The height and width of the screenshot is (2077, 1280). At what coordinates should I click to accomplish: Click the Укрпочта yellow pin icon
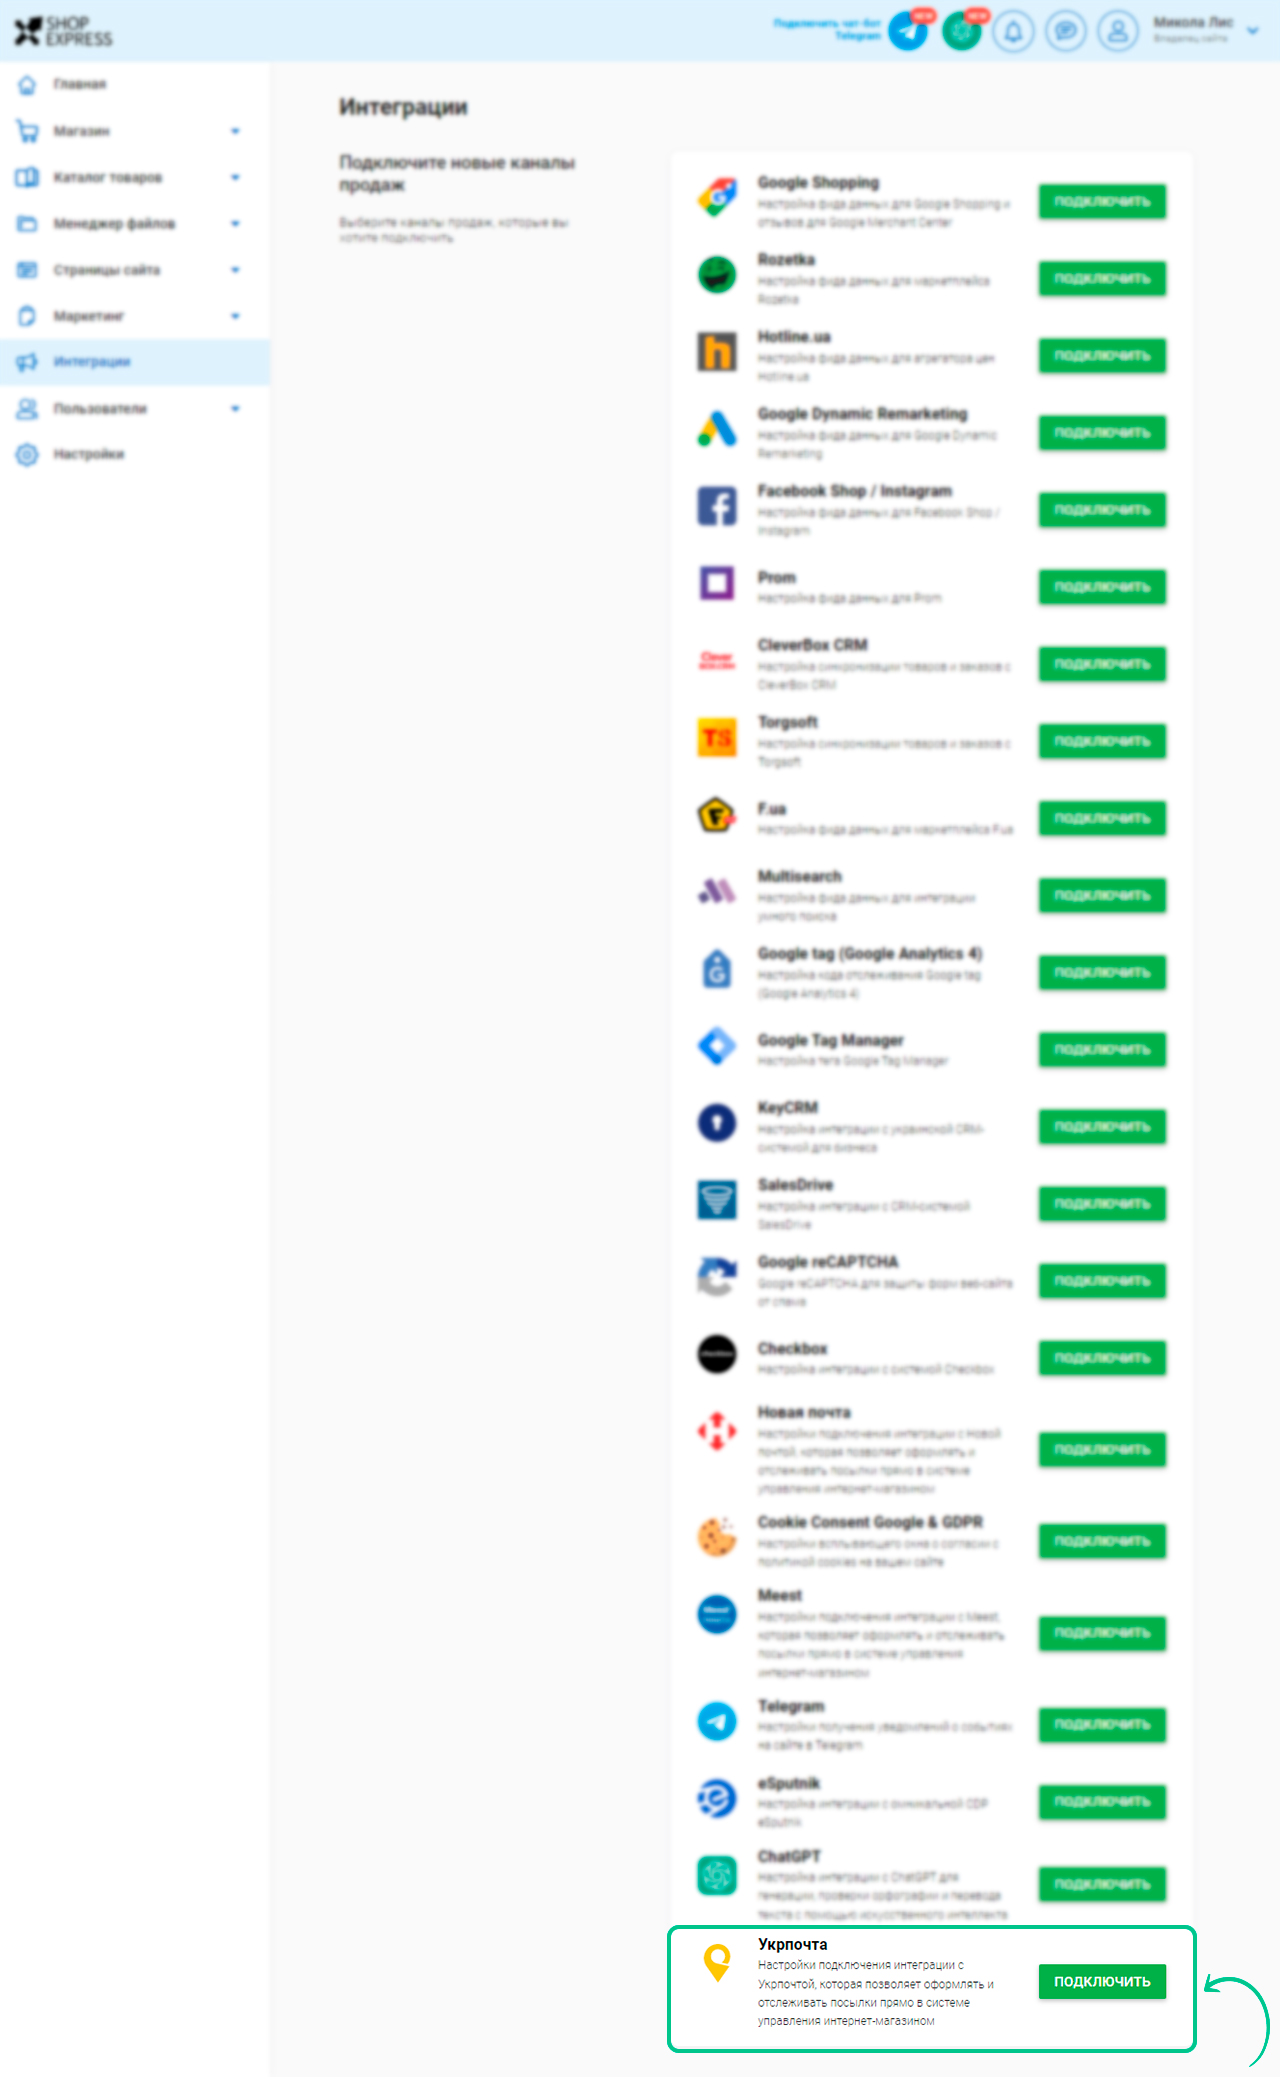(x=717, y=1962)
